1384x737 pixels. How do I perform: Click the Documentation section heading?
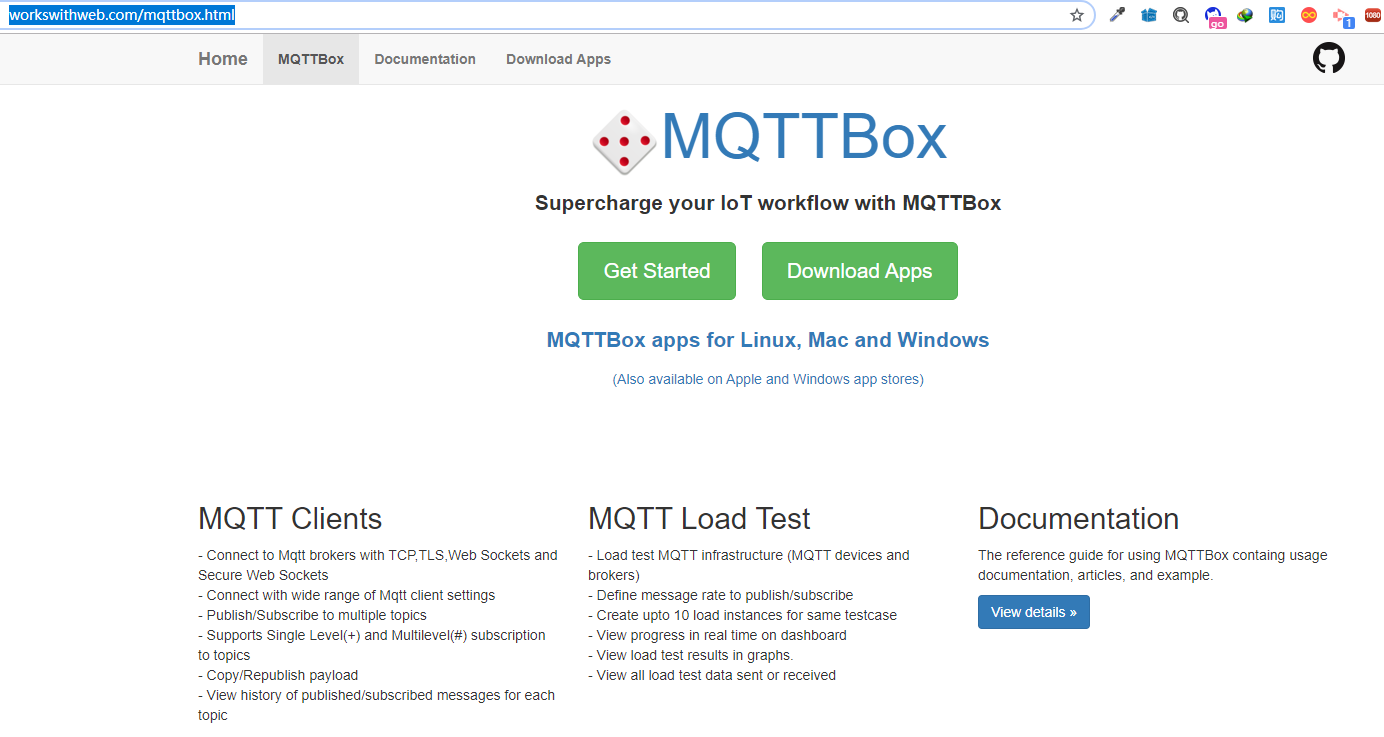point(1078,519)
